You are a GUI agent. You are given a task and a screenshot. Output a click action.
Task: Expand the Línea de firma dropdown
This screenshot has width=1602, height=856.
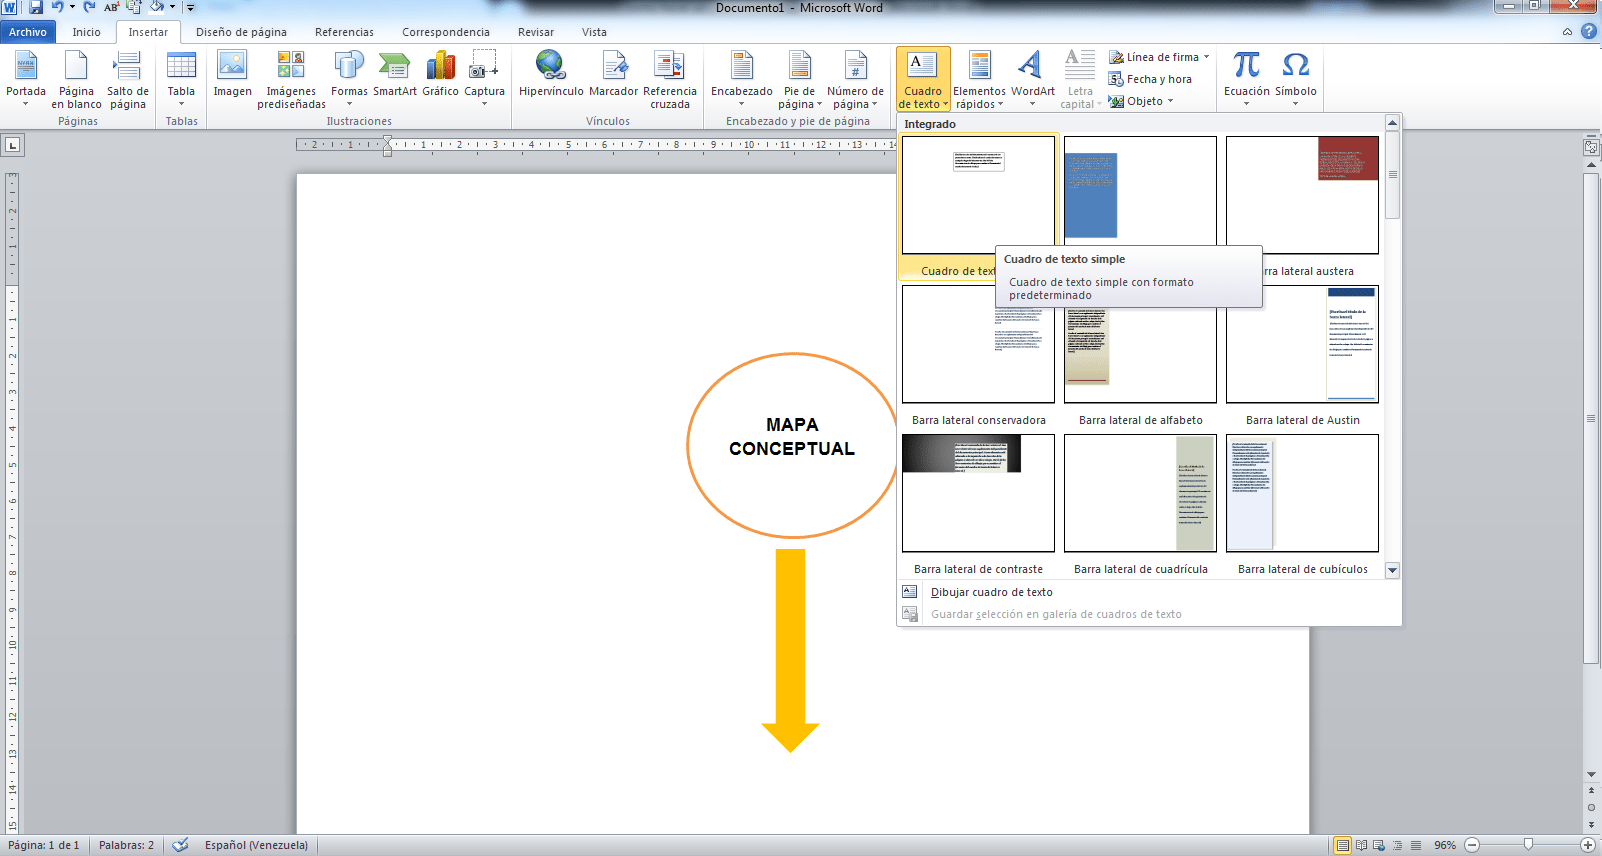[x=1159, y=57]
